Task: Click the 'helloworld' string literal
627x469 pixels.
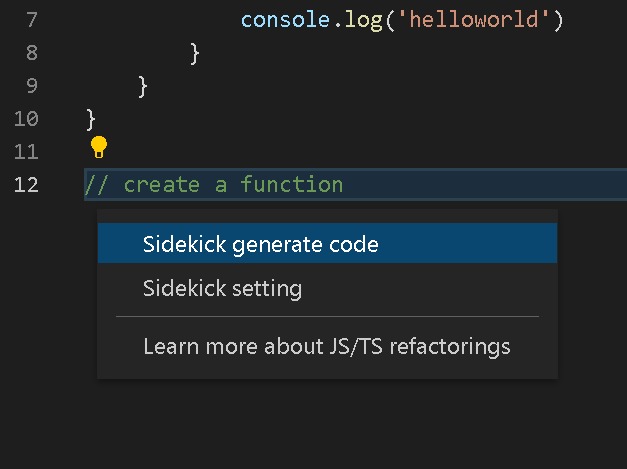Action: tap(474, 19)
